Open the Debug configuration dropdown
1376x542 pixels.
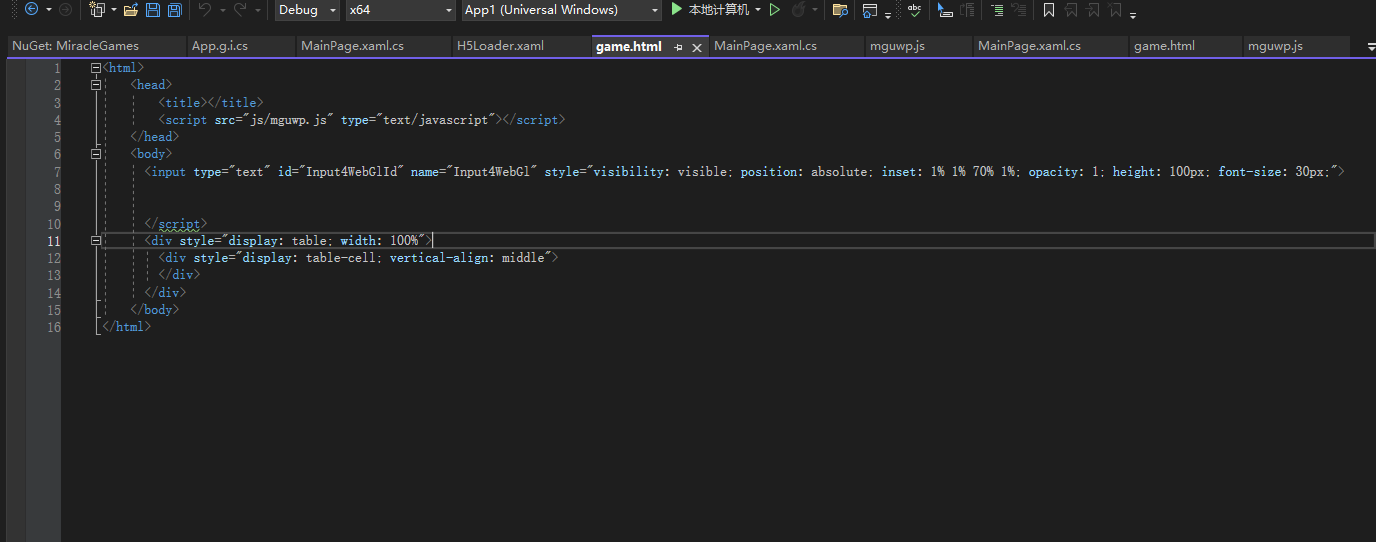point(308,10)
